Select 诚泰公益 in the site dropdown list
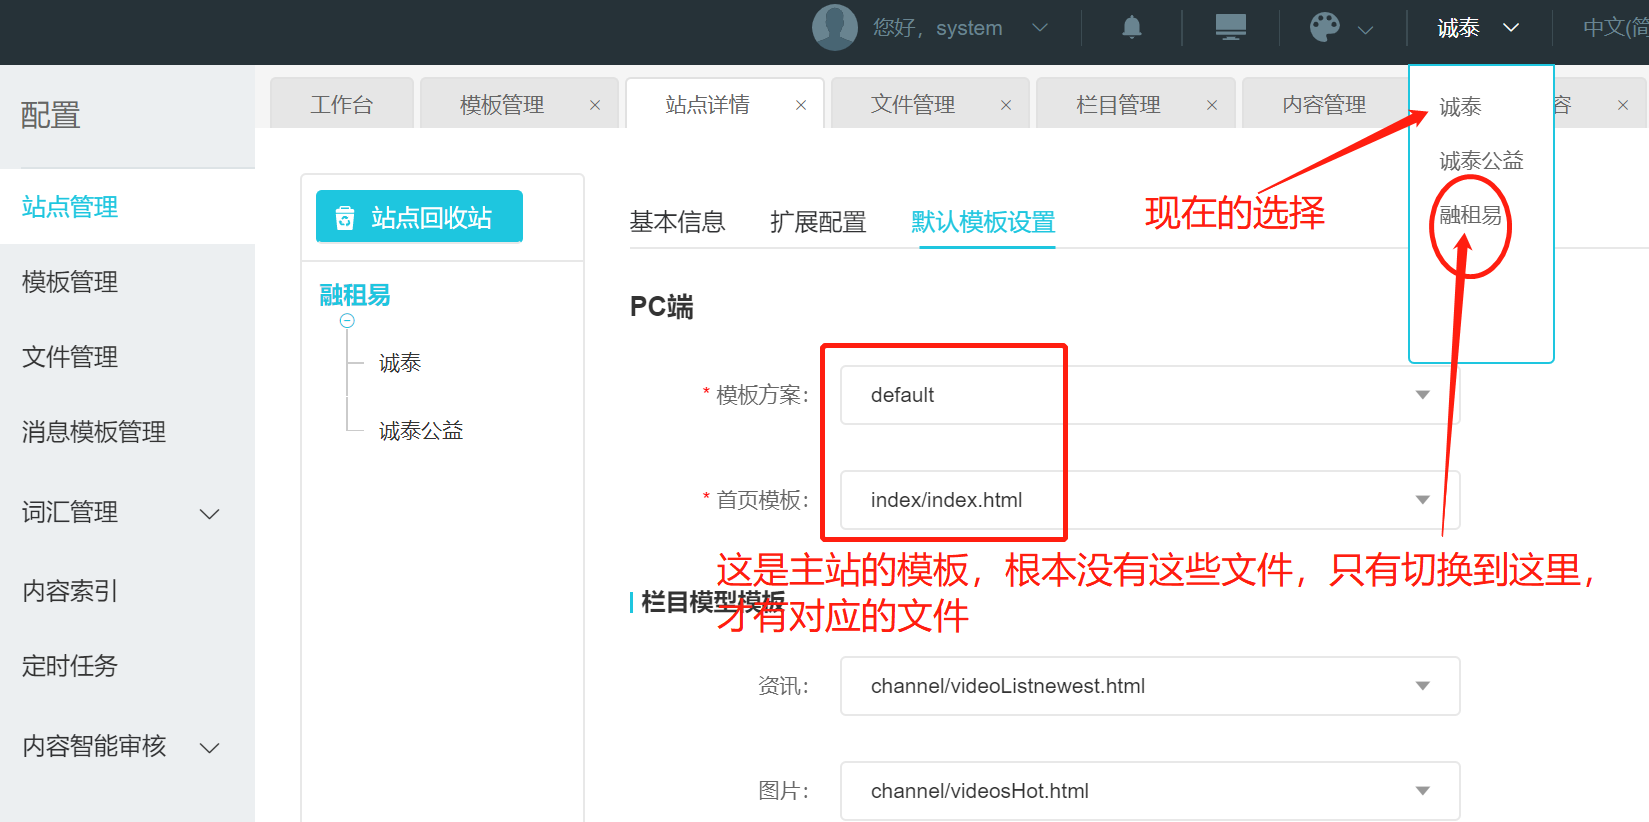The image size is (1649, 822). 1481,161
